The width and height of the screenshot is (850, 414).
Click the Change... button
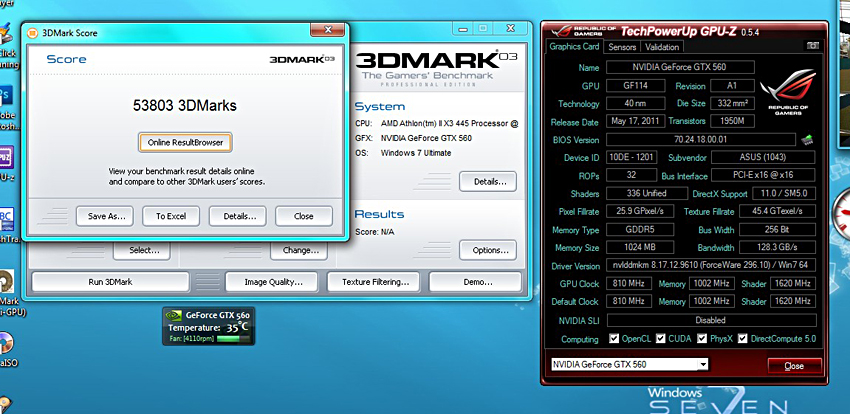pos(299,250)
